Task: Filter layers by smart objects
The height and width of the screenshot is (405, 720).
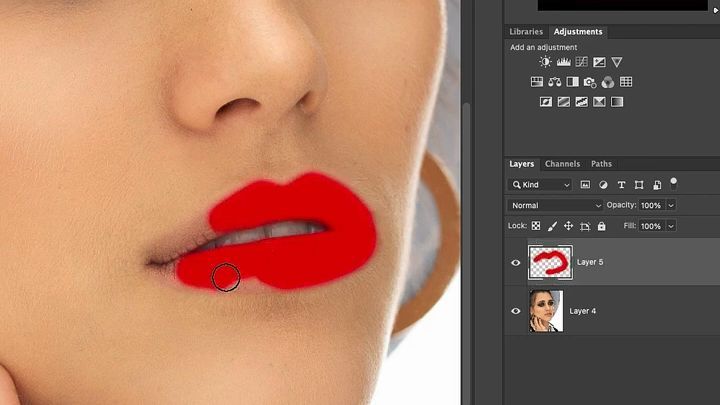Action: pos(657,185)
